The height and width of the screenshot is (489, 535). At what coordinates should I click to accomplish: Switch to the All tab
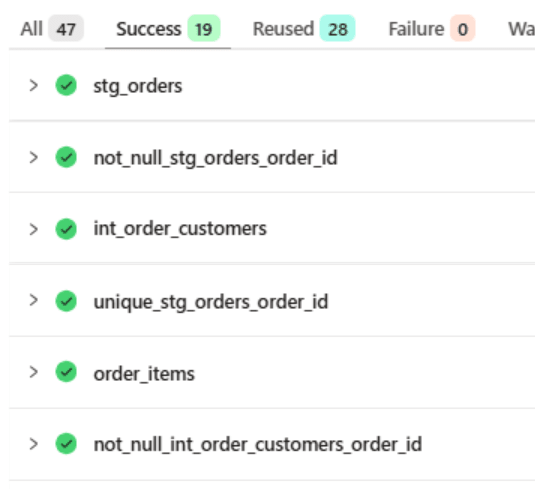click(52, 29)
